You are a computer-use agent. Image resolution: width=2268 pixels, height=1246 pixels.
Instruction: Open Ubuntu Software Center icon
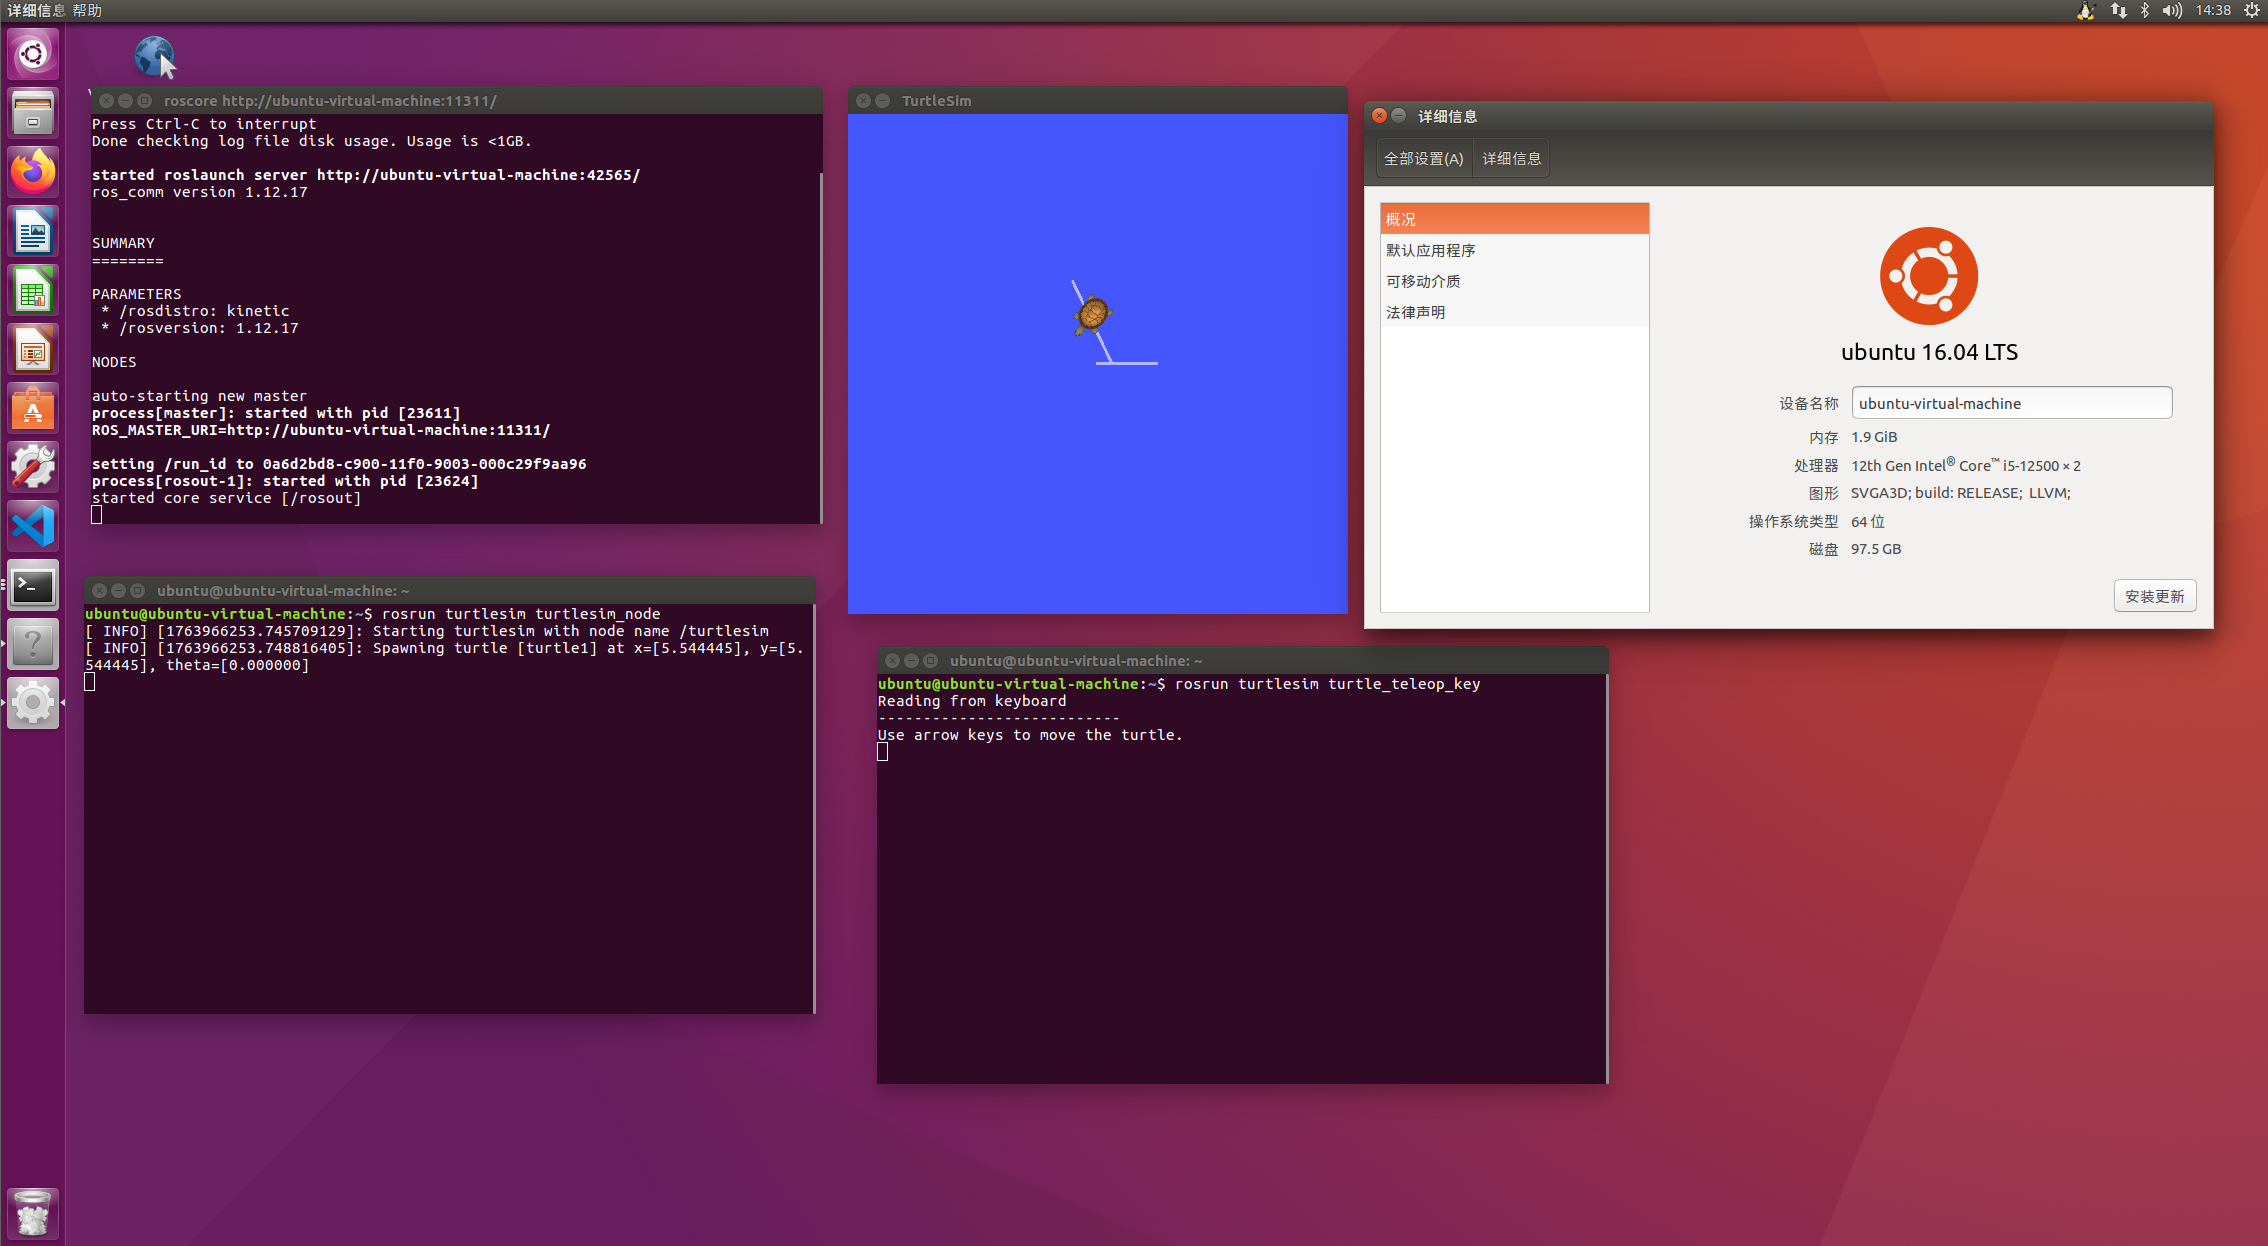(x=33, y=409)
